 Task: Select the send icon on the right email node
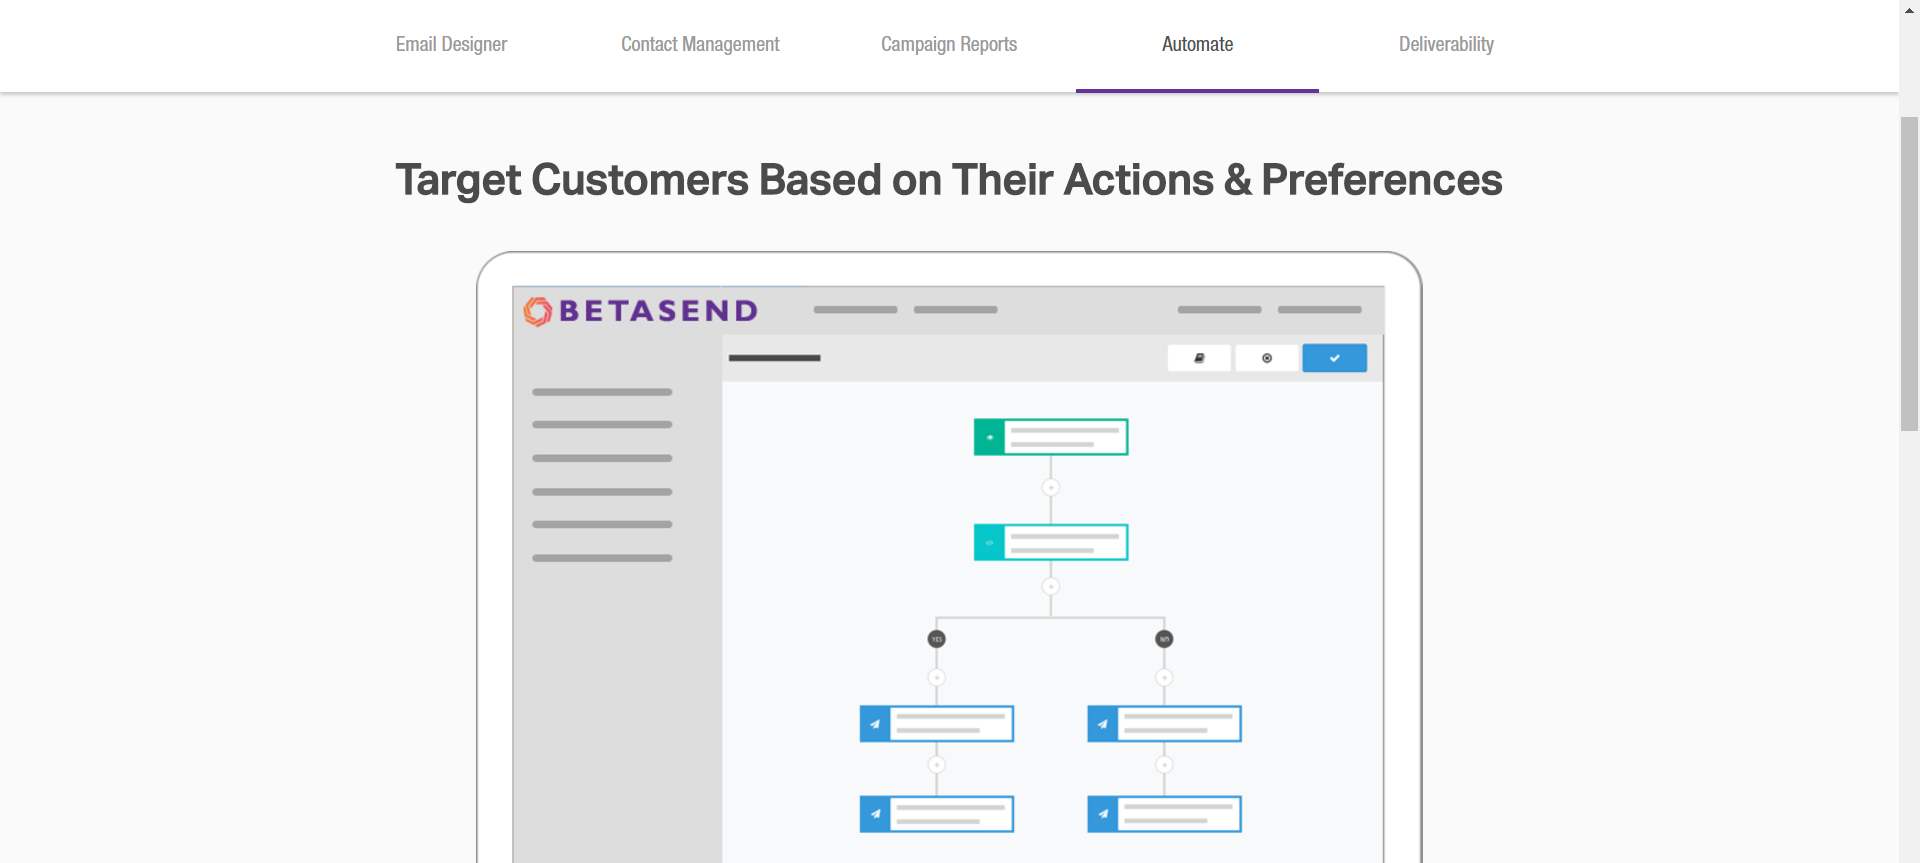(1101, 724)
